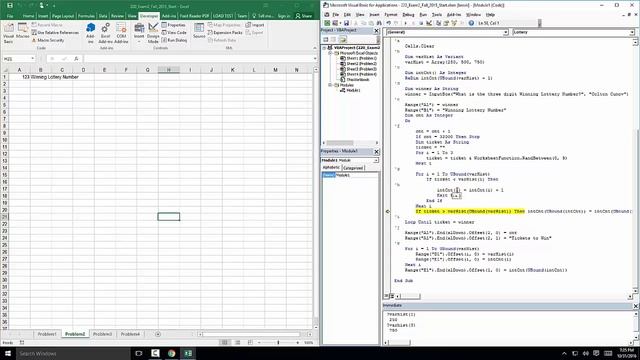Click View Microsoft Excel icon in VBA toolbar

click(327, 23)
